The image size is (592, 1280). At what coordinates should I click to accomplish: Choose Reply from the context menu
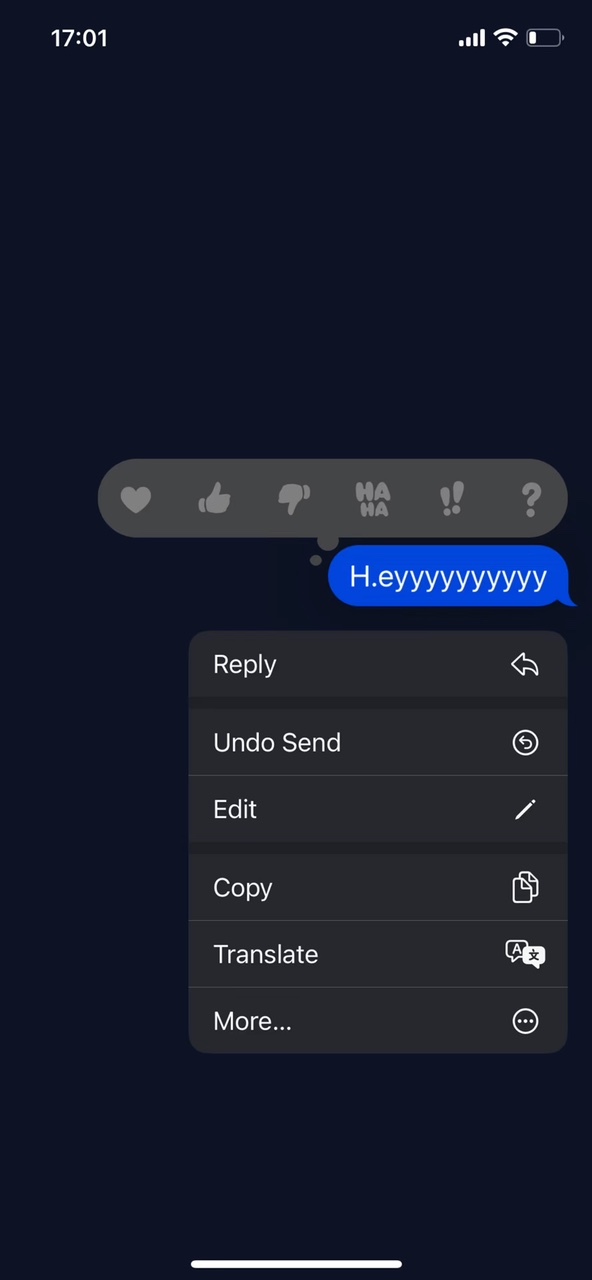(x=378, y=664)
